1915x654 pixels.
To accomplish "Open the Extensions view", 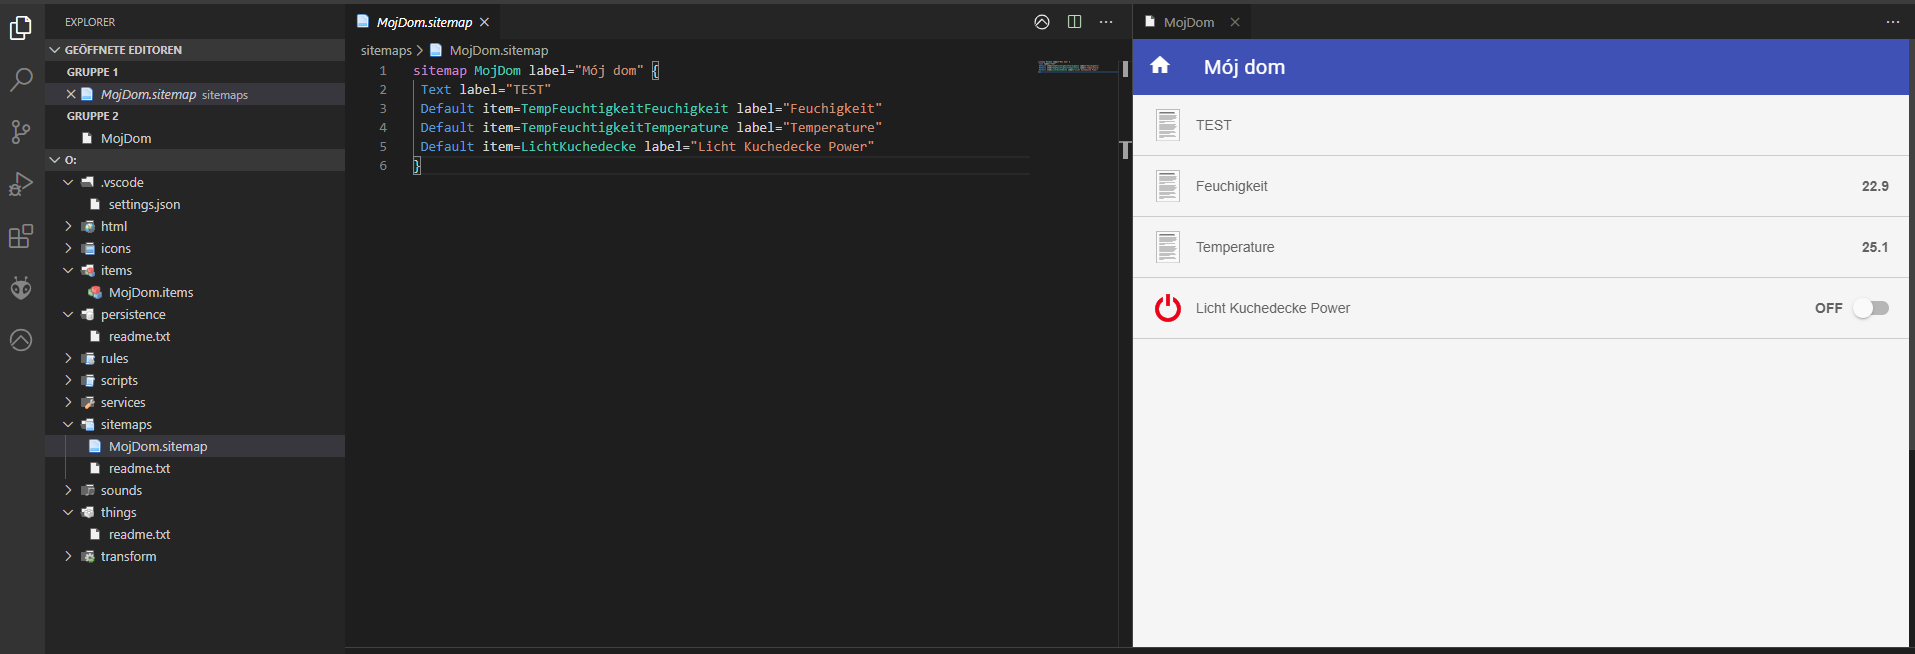I will tap(21, 236).
